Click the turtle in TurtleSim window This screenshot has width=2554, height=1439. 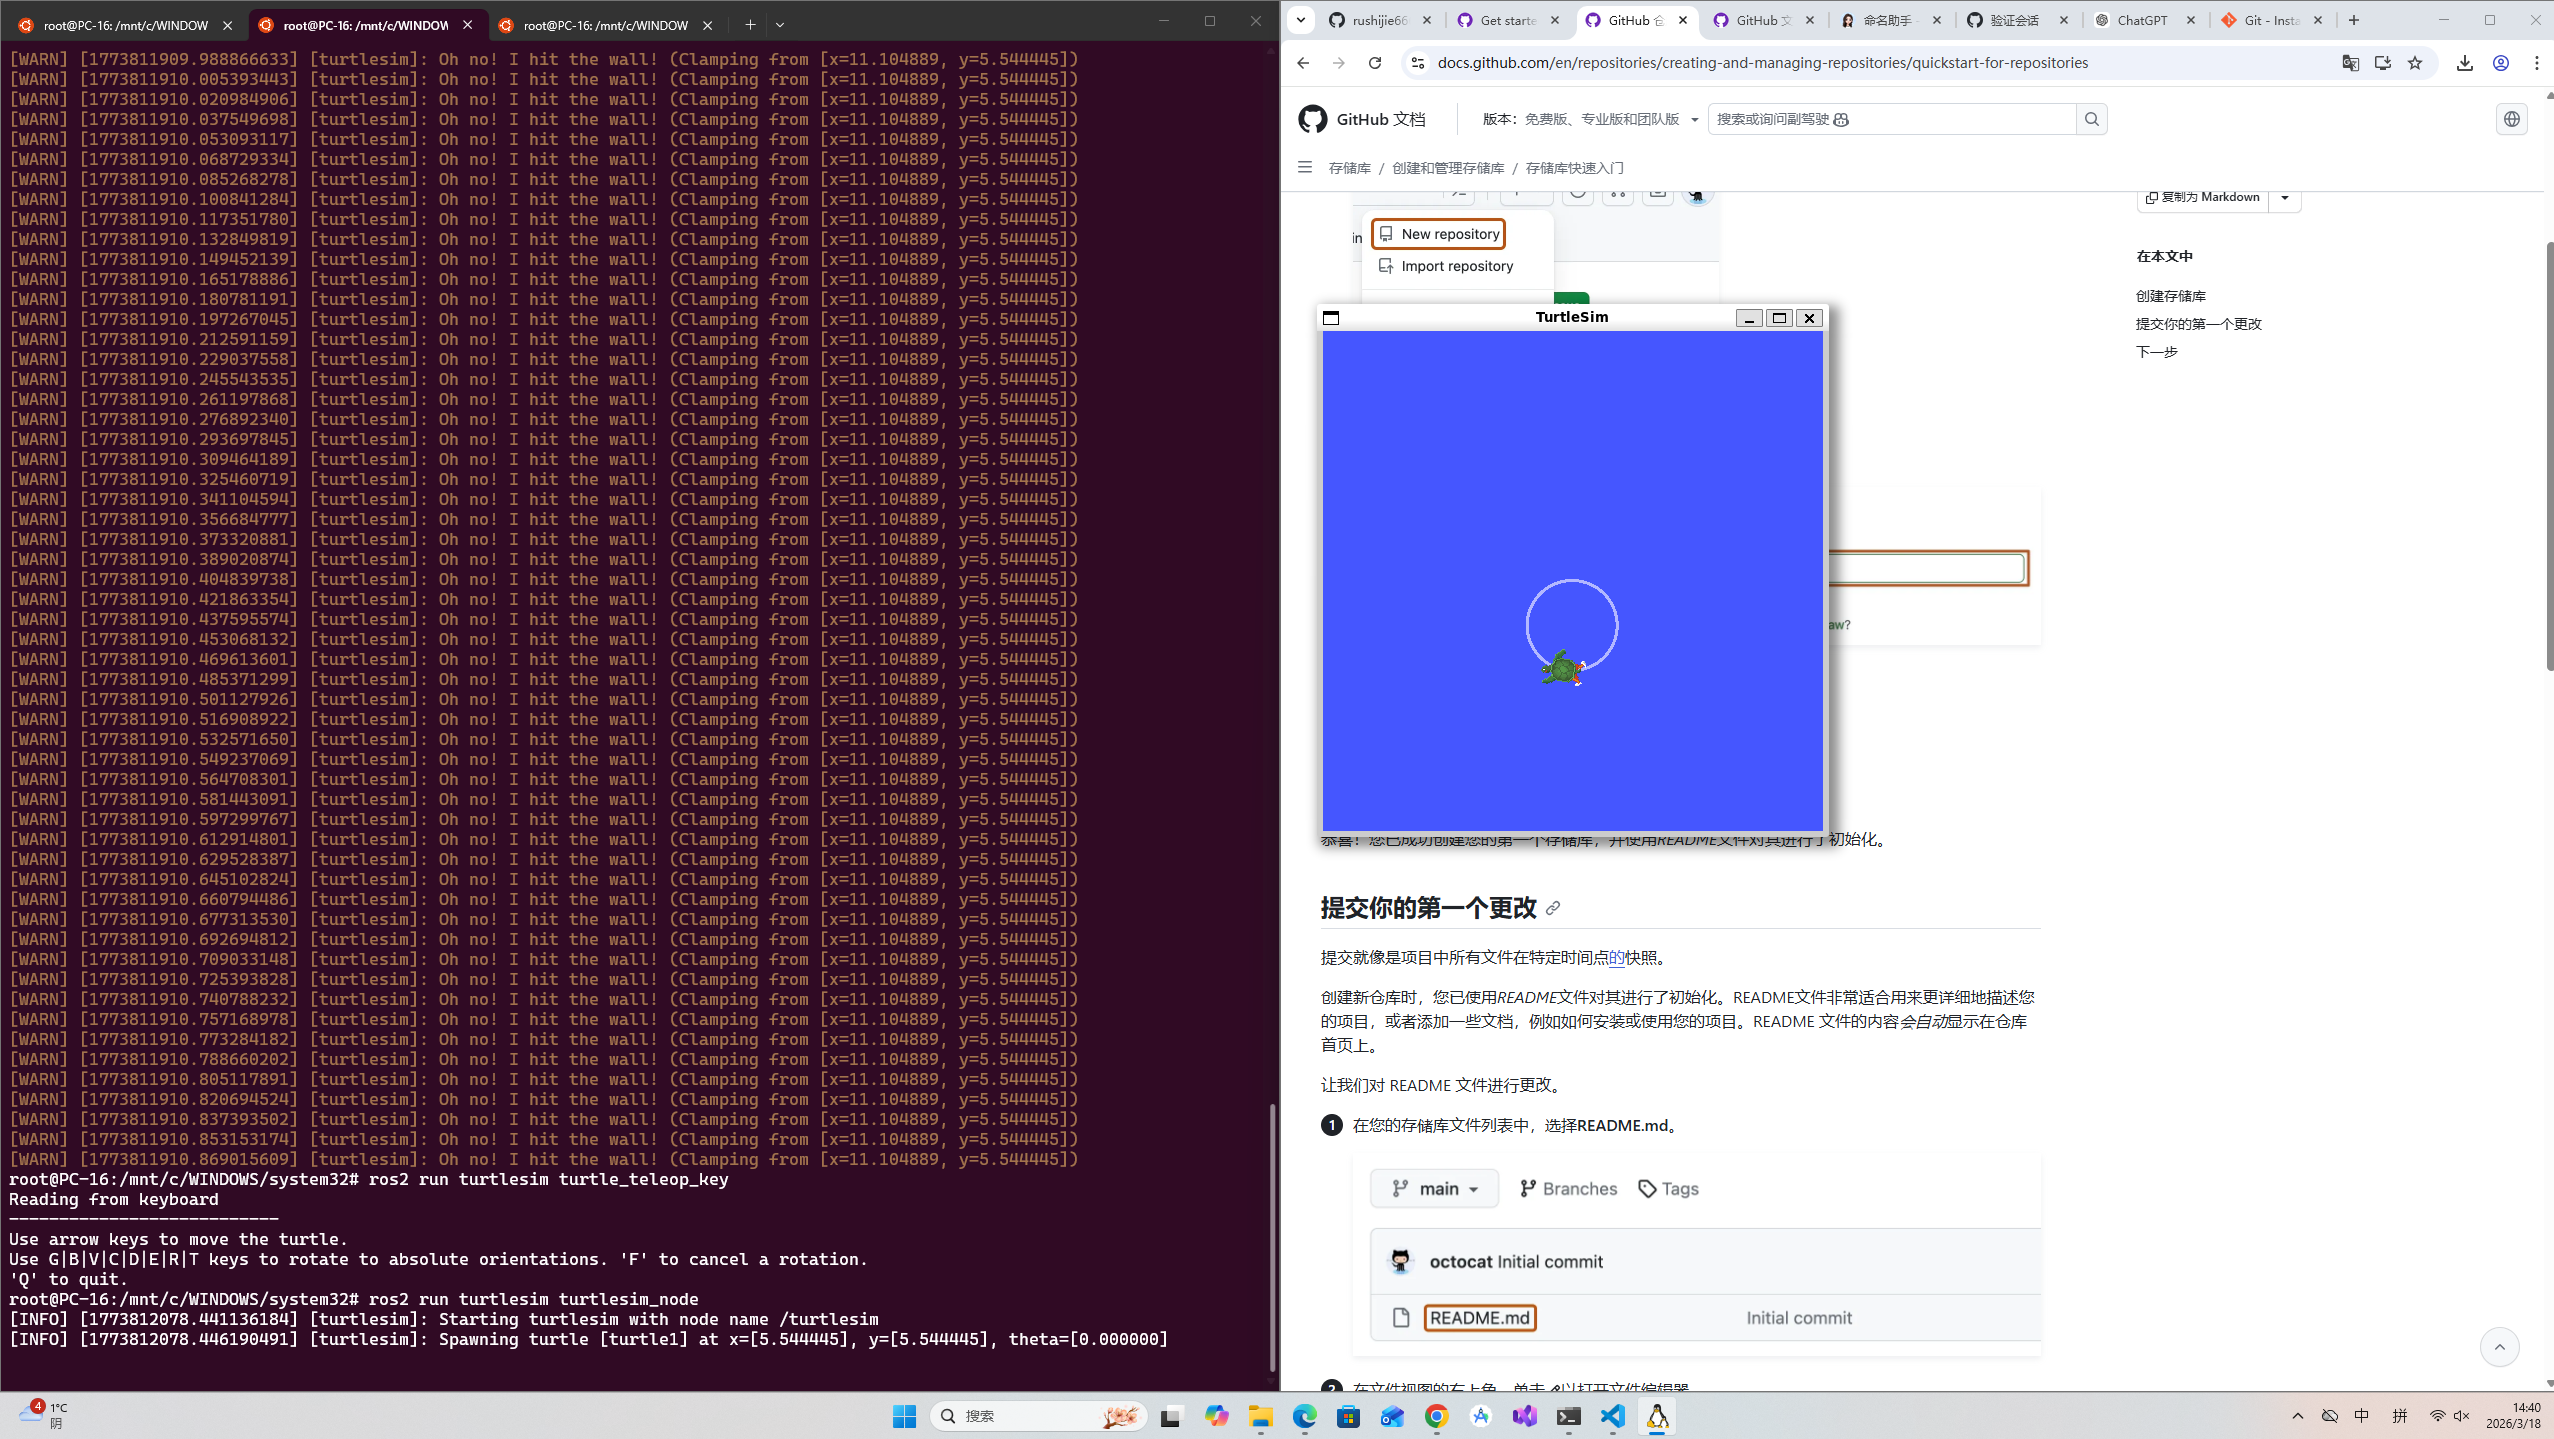1562,669
